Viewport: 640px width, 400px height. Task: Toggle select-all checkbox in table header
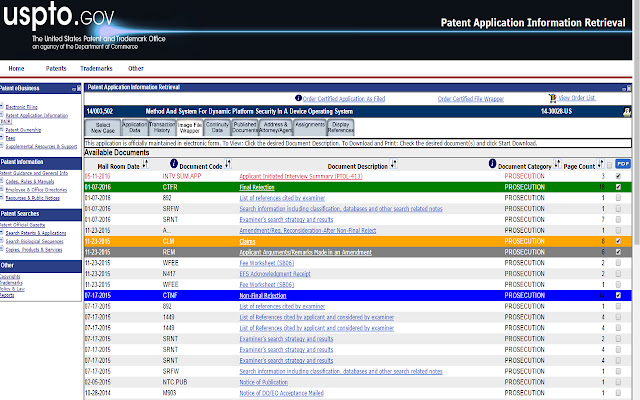[x=609, y=165]
